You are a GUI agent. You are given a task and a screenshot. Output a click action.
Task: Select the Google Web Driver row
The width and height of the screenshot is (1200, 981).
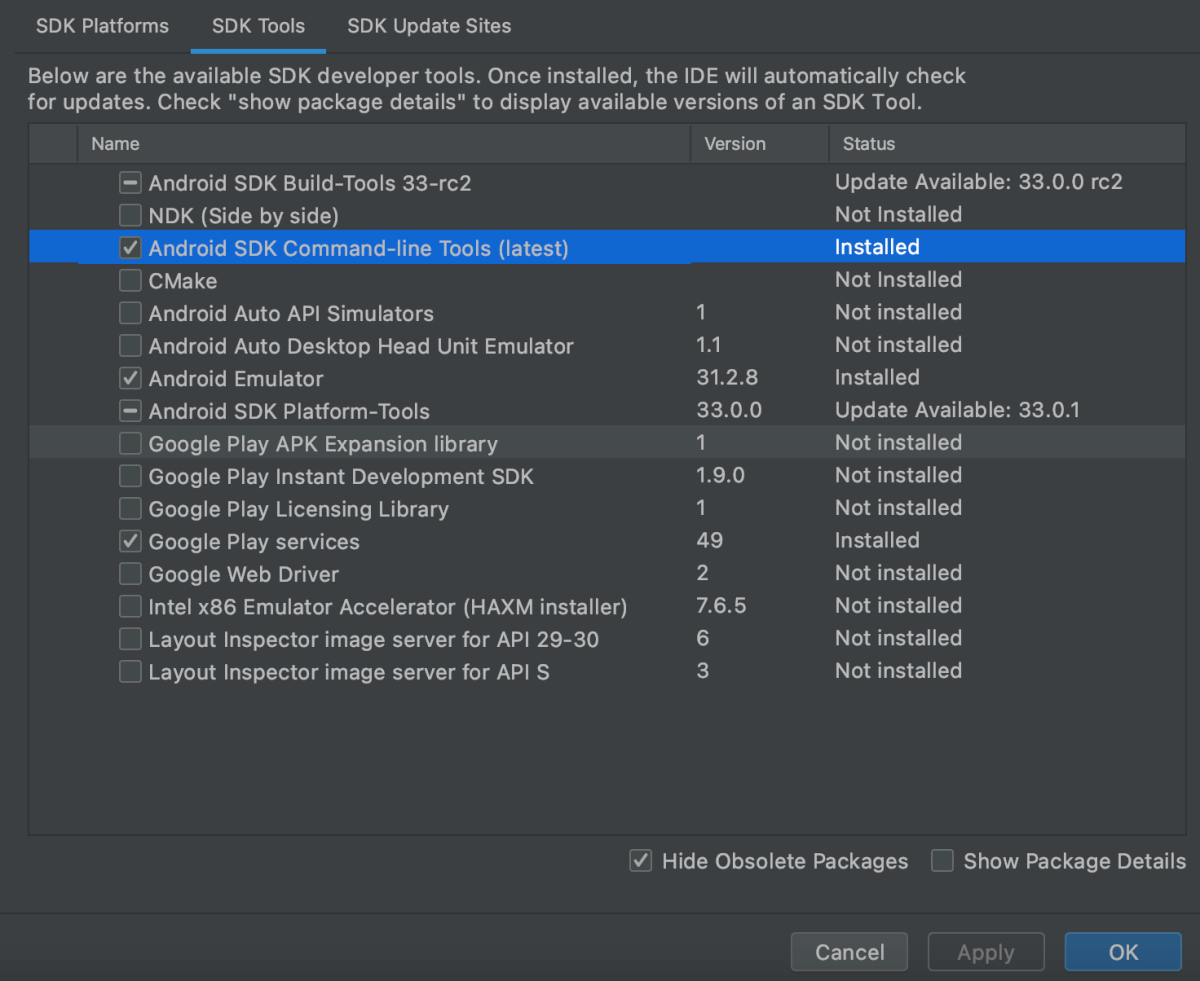[x=606, y=574]
